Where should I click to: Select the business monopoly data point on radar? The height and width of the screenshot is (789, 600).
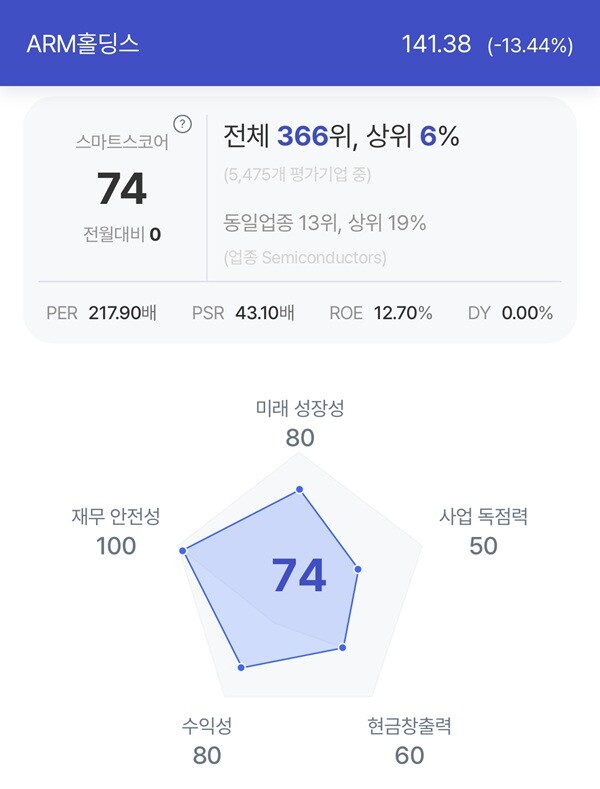click(358, 569)
